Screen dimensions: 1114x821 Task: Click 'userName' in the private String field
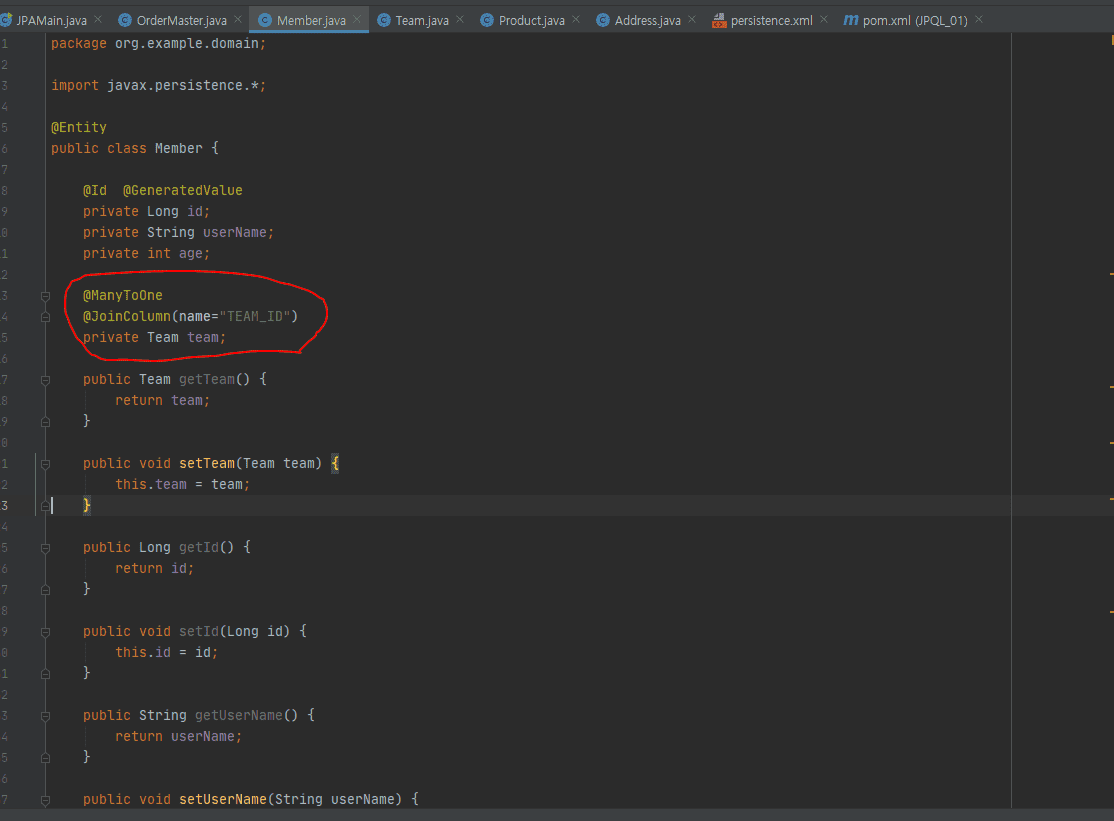(234, 232)
